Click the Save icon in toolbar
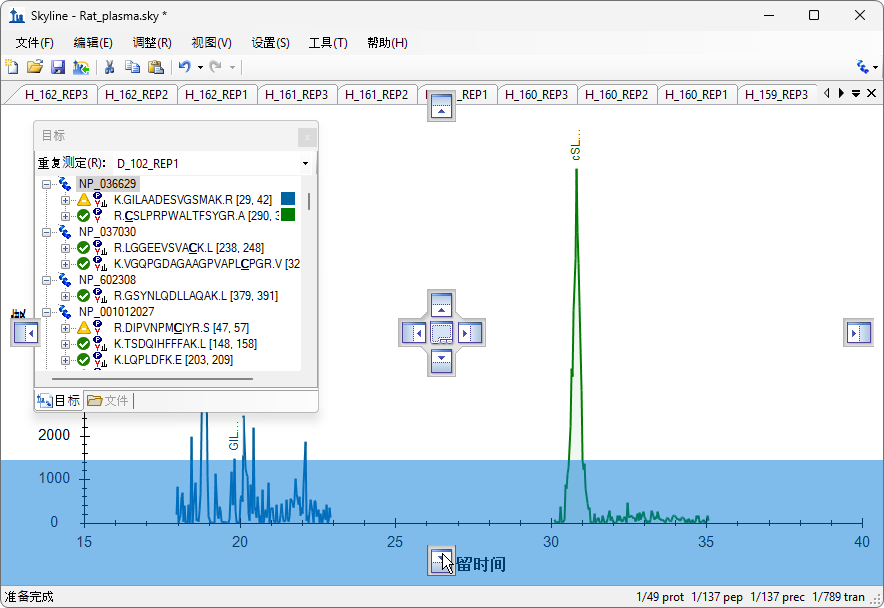The height and width of the screenshot is (608, 884). (58, 67)
